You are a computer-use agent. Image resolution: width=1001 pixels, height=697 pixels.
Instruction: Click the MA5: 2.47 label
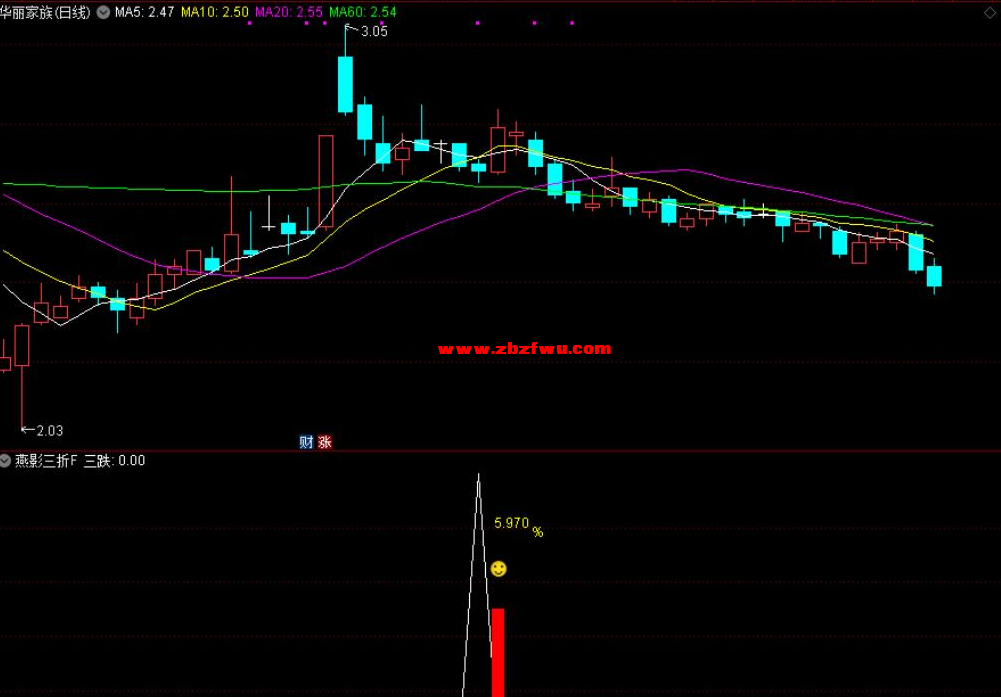[x=144, y=12]
